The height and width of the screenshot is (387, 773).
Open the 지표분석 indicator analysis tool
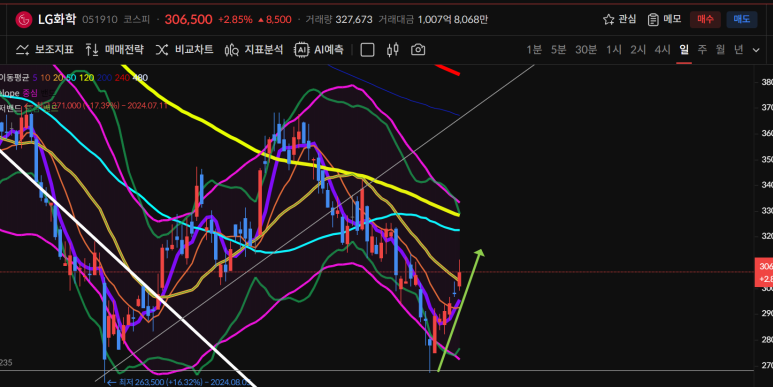tap(254, 50)
